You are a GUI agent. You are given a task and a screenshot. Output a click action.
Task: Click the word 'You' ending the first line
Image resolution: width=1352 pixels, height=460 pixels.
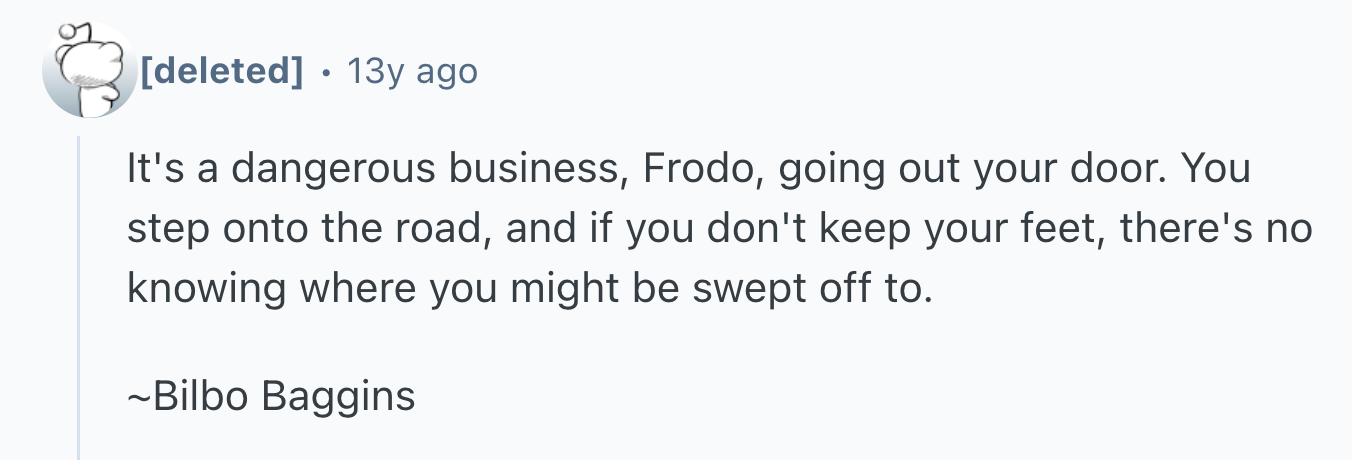[x=1217, y=169]
